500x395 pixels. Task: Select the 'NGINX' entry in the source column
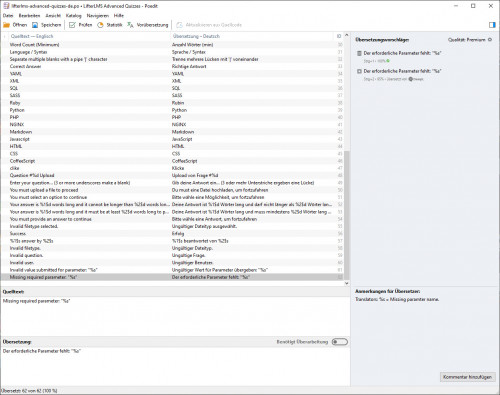pyautogui.click(x=17, y=125)
